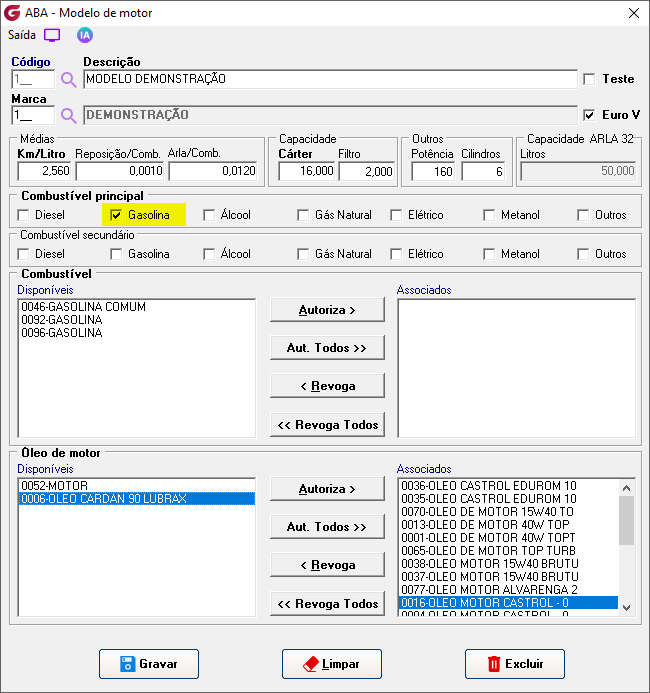Select 0001-OLEO DE MOTOR 40W TOPT item
This screenshot has width=650, height=693.
(x=508, y=538)
